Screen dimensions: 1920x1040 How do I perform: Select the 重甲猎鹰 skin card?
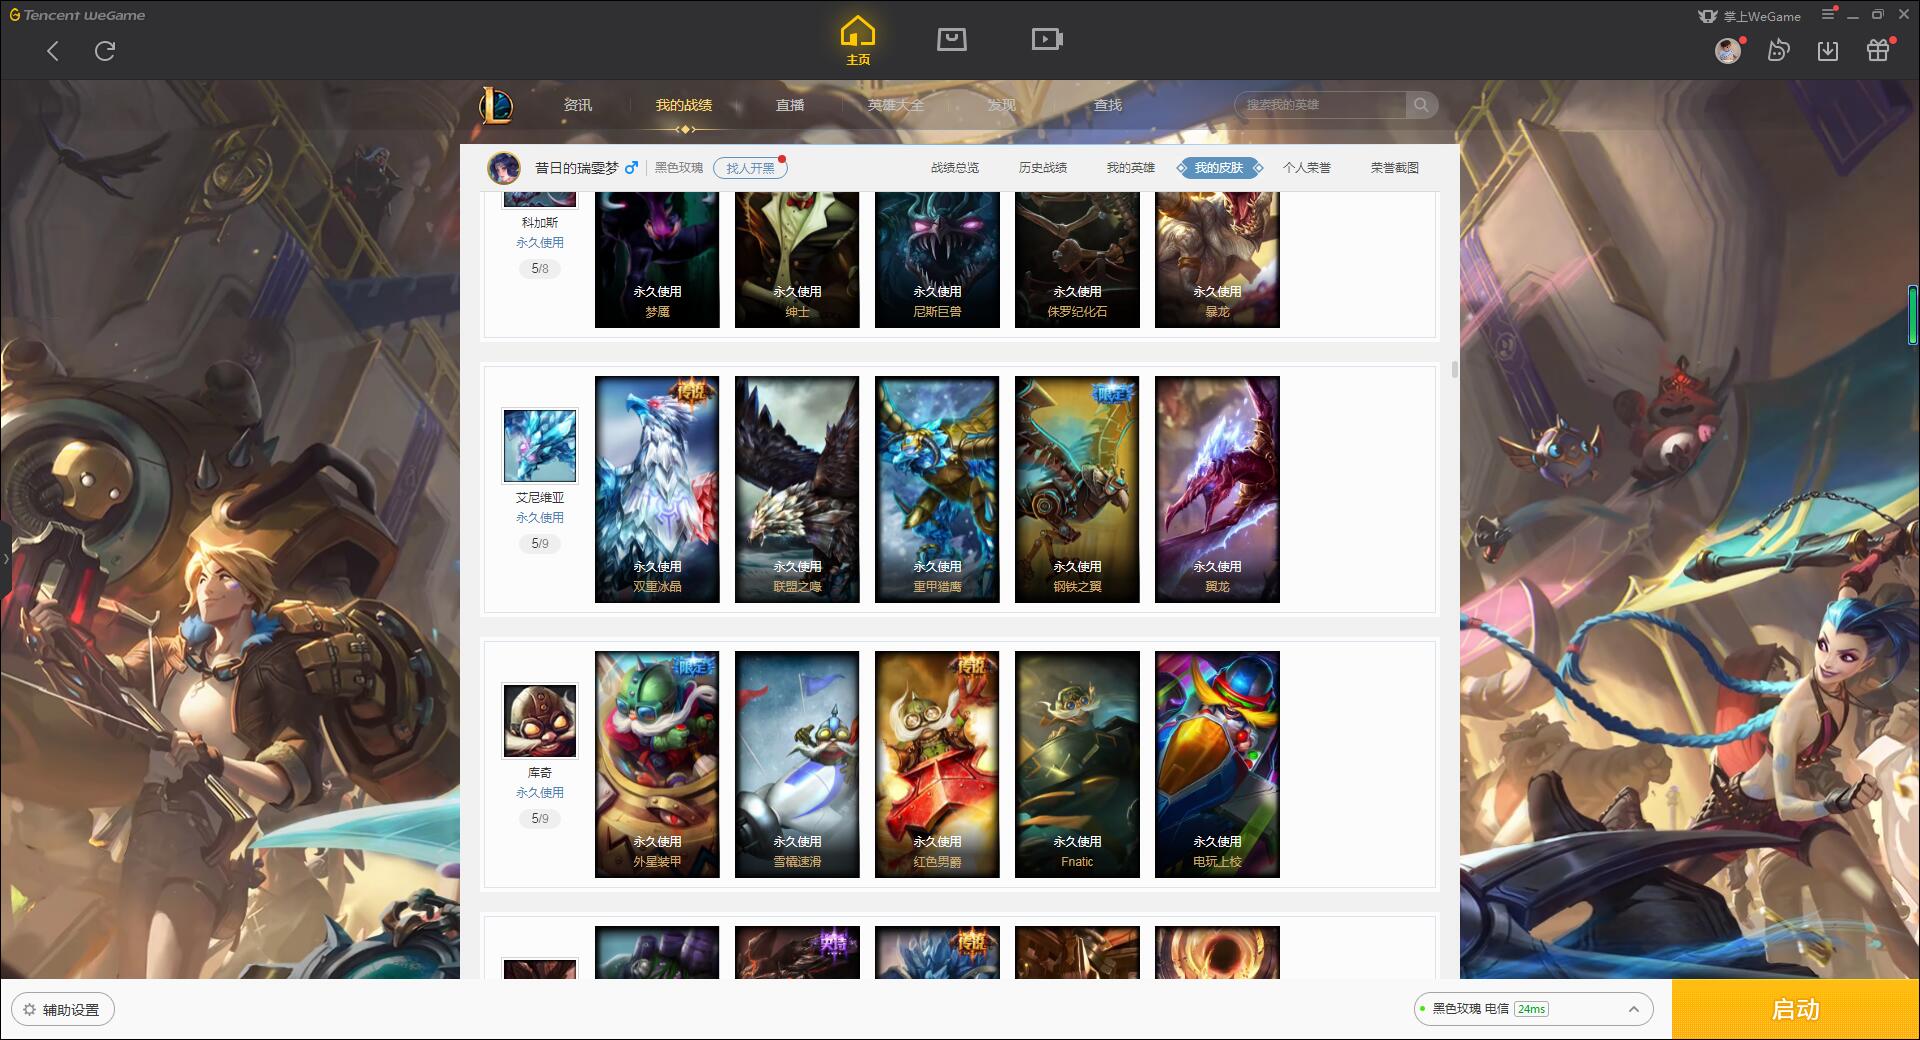pyautogui.click(x=937, y=489)
